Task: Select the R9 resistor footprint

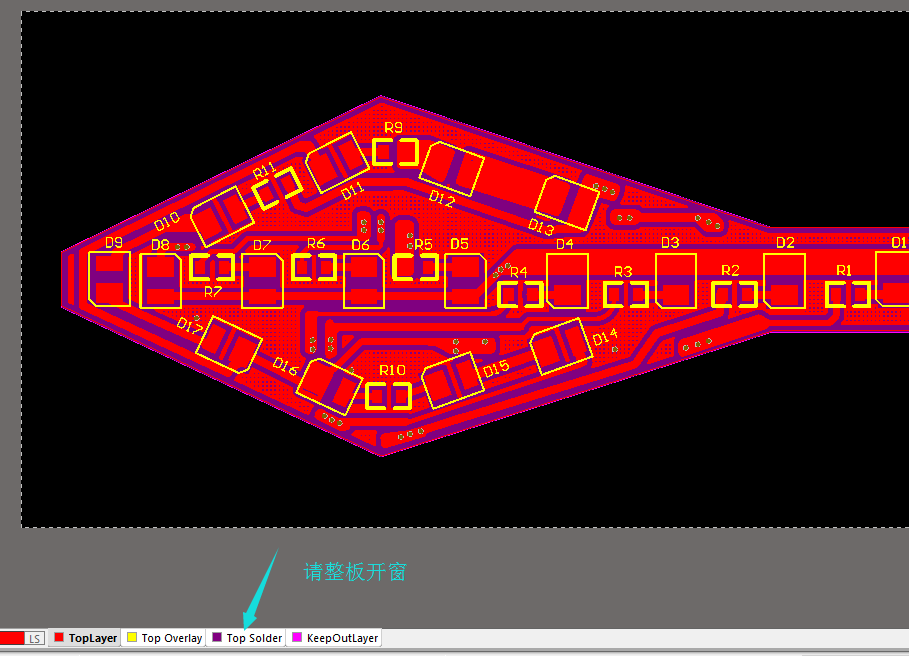Action: (395, 152)
